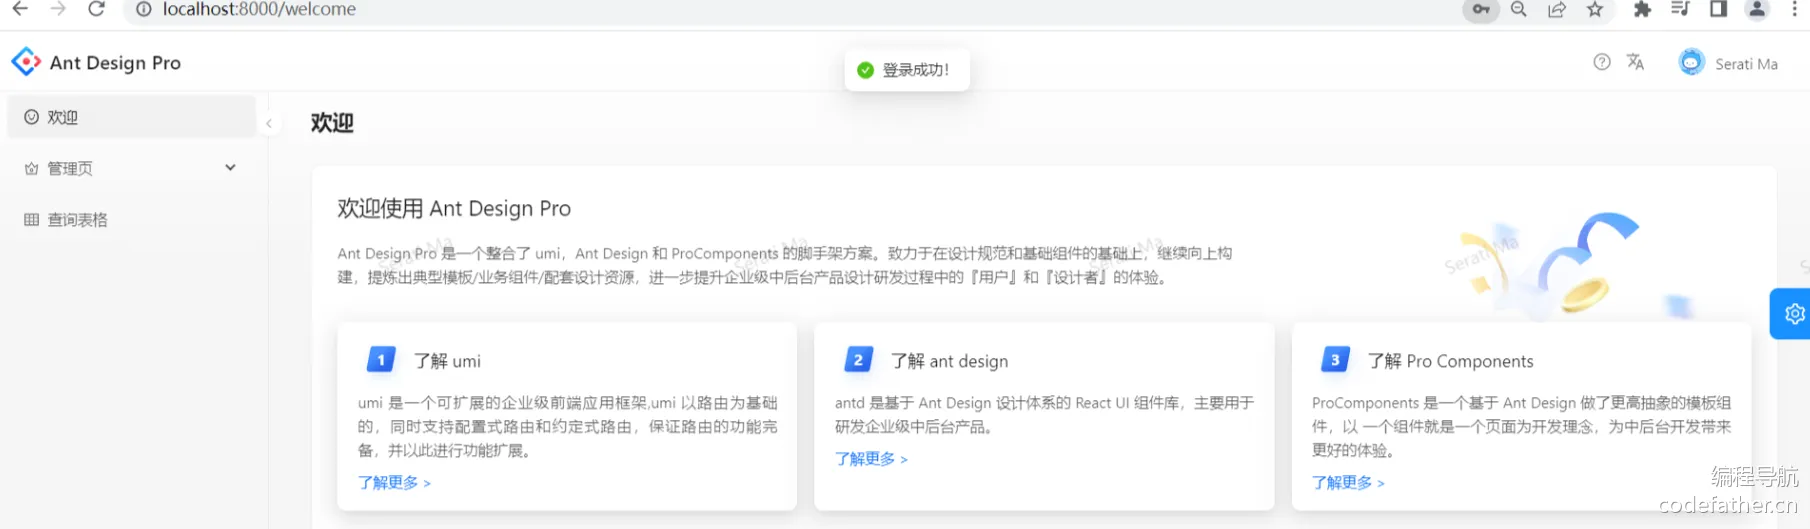Click the green success checkmark icon

coord(866,70)
